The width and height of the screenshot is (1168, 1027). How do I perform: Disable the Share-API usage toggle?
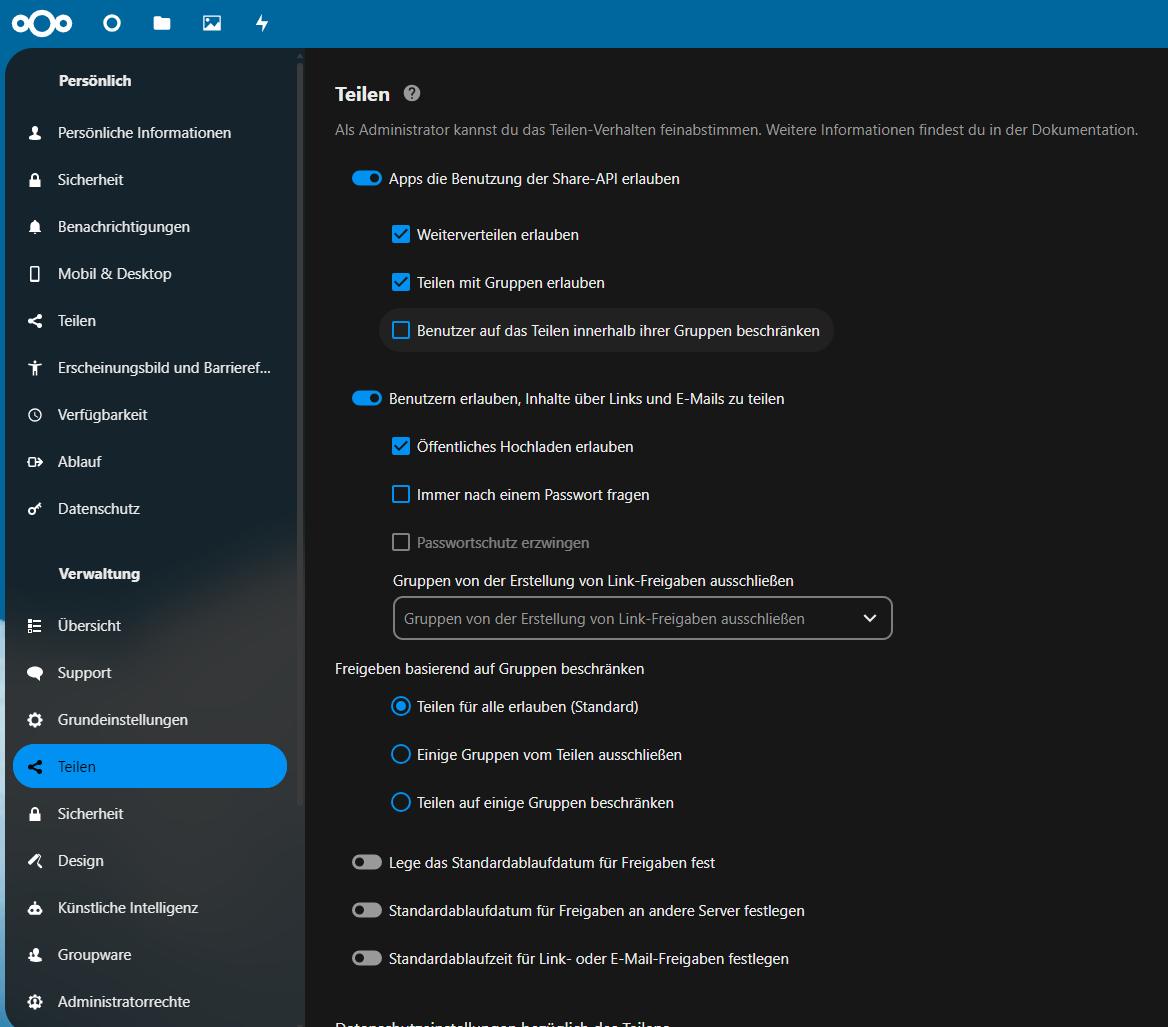[367, 179]
